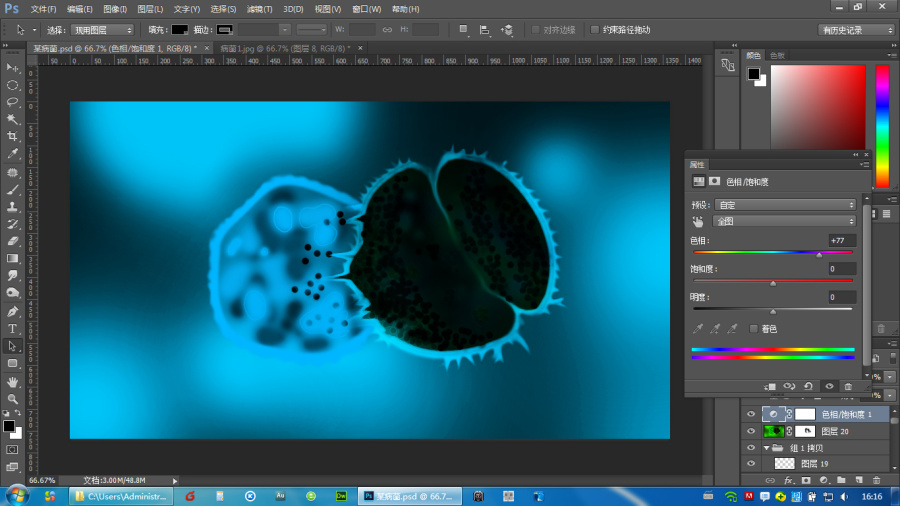Select the Move tool
This screenshot has height=506, width=900.
(12, 68)
